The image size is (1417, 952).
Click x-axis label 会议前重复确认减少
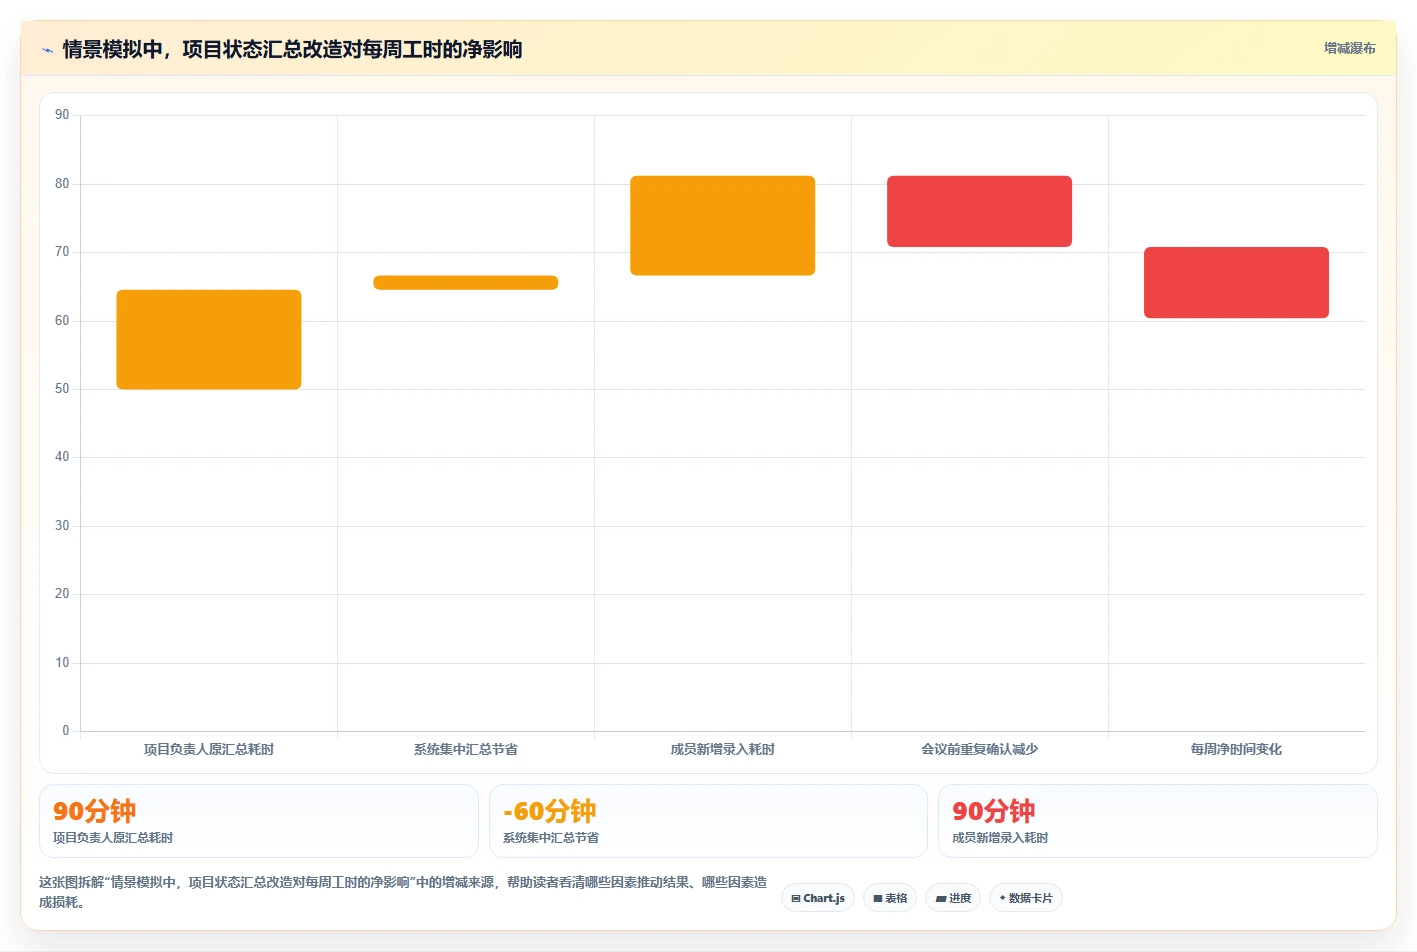point(980,749)
